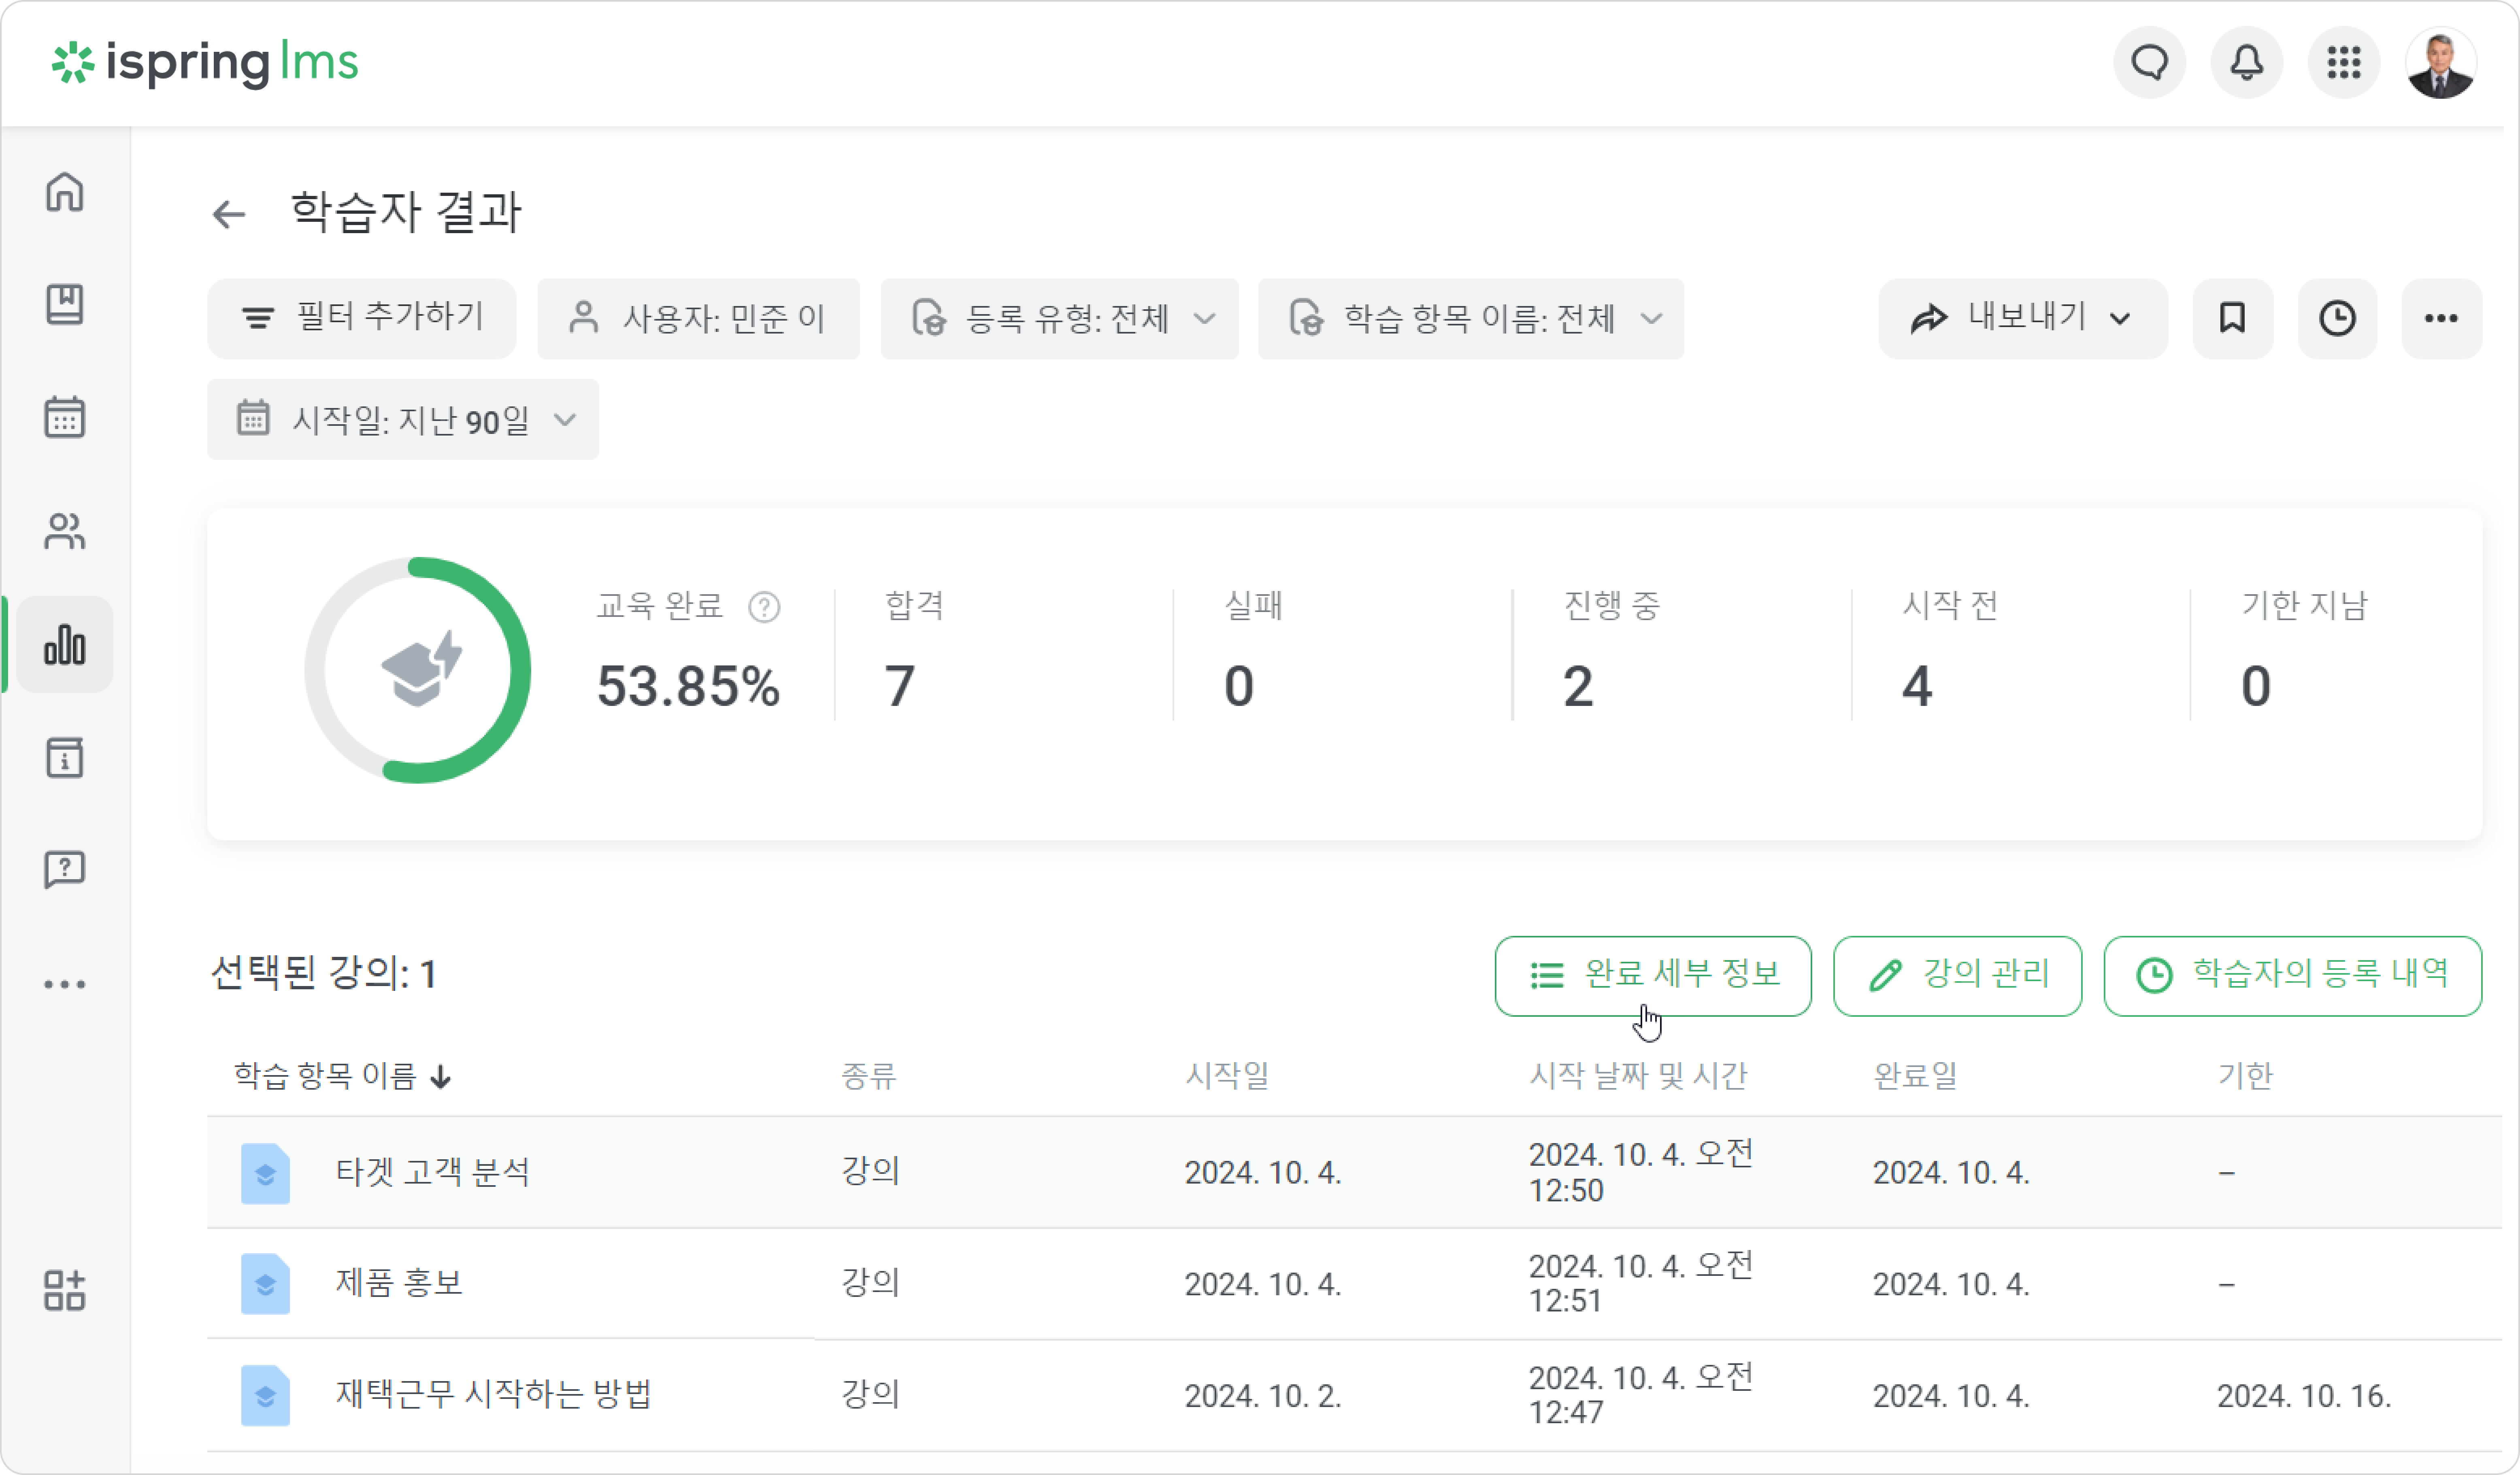This screenshot has width=2520, height=1475.
Task: Click the 53.85% completion value
Action: 688,687
